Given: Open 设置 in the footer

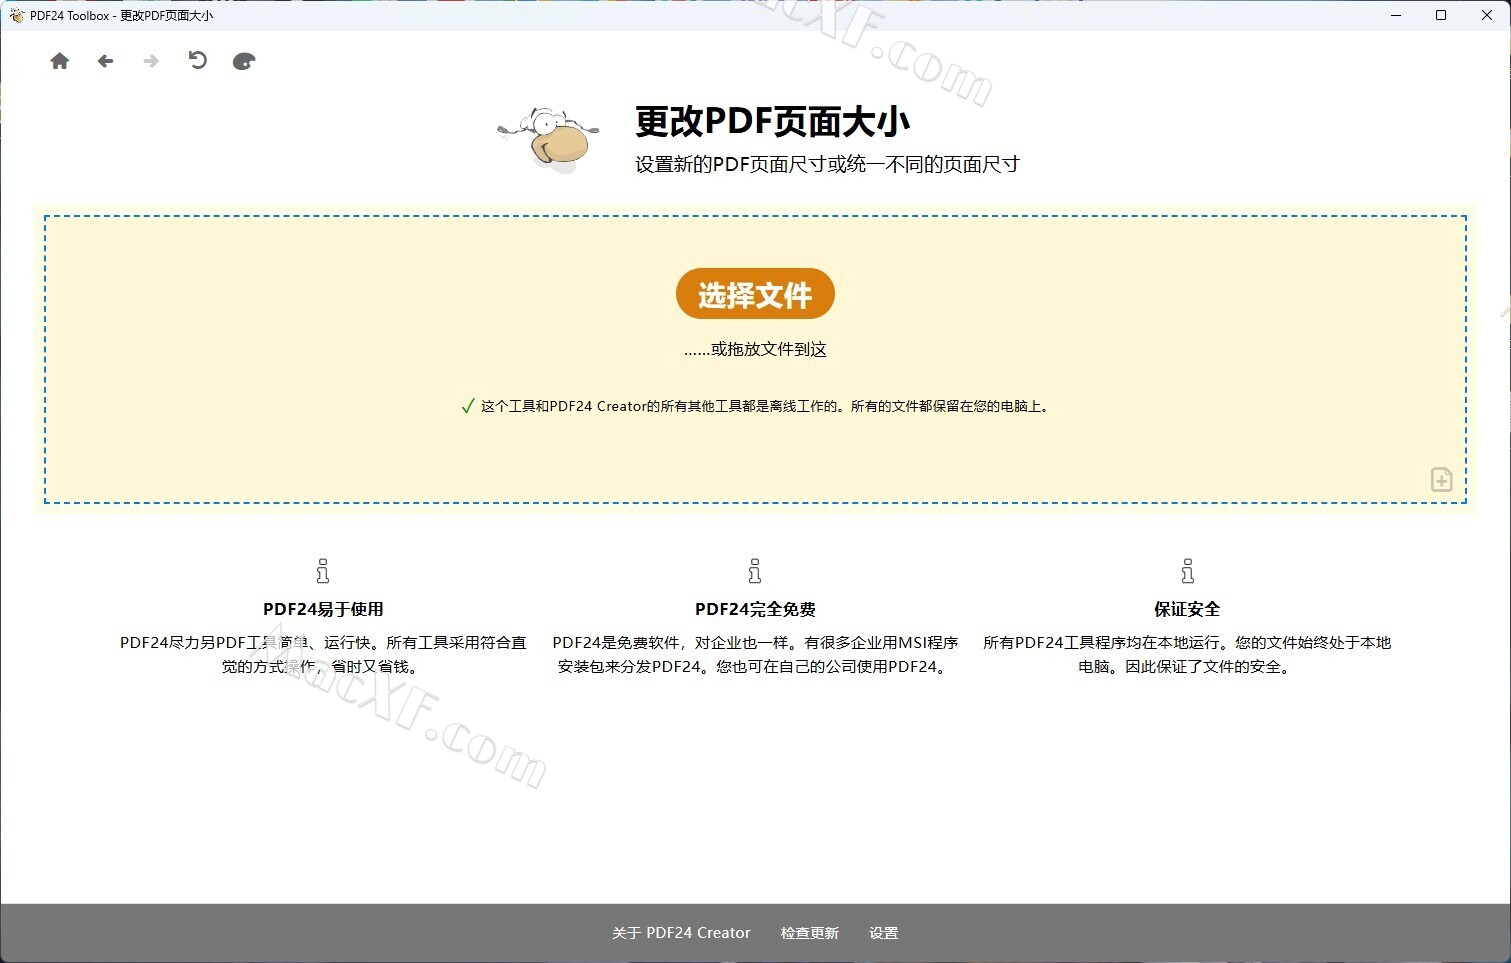Looking at the screenshot, I should pyautogui.click(x=884, y=933).
